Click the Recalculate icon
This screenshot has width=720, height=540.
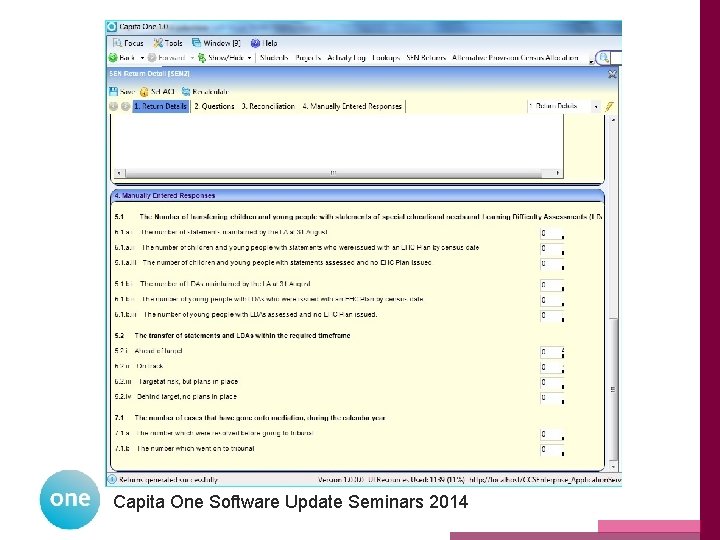[186, 91]
